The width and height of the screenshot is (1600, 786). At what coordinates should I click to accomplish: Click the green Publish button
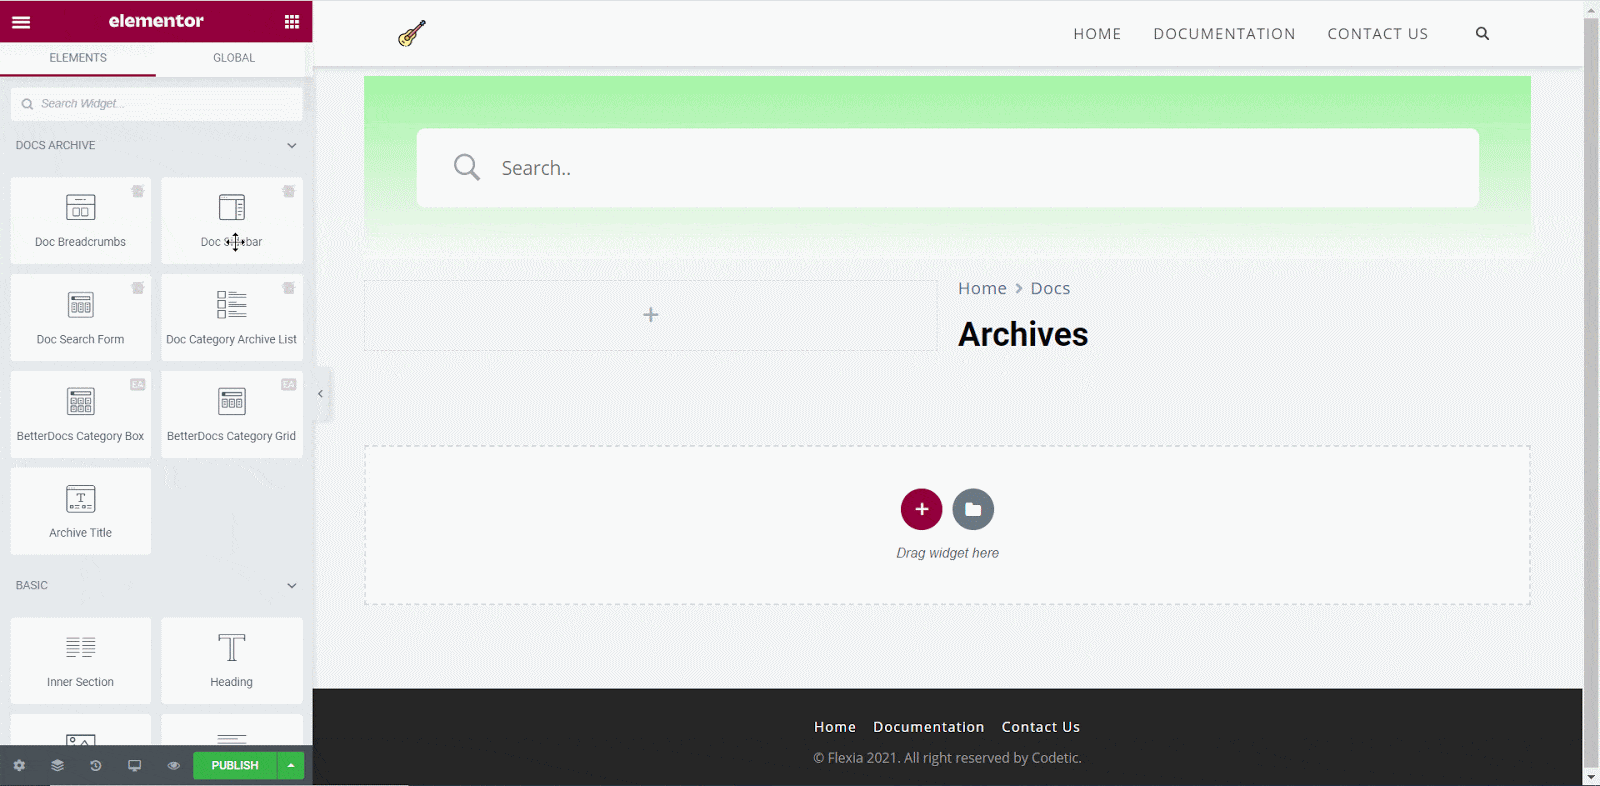click(x=235, y=765)
